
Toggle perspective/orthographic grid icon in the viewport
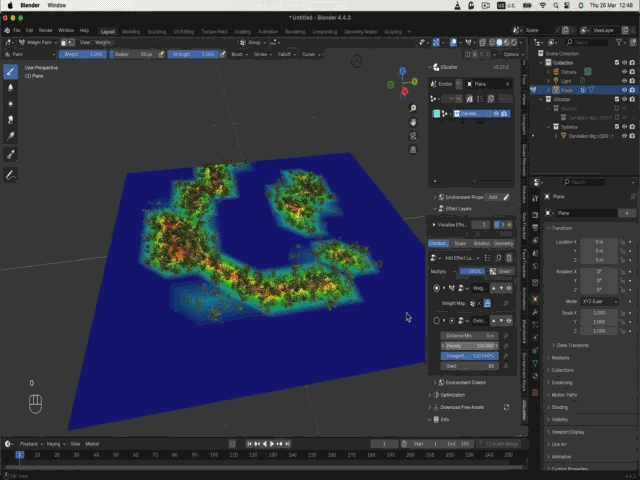(413, 149)
